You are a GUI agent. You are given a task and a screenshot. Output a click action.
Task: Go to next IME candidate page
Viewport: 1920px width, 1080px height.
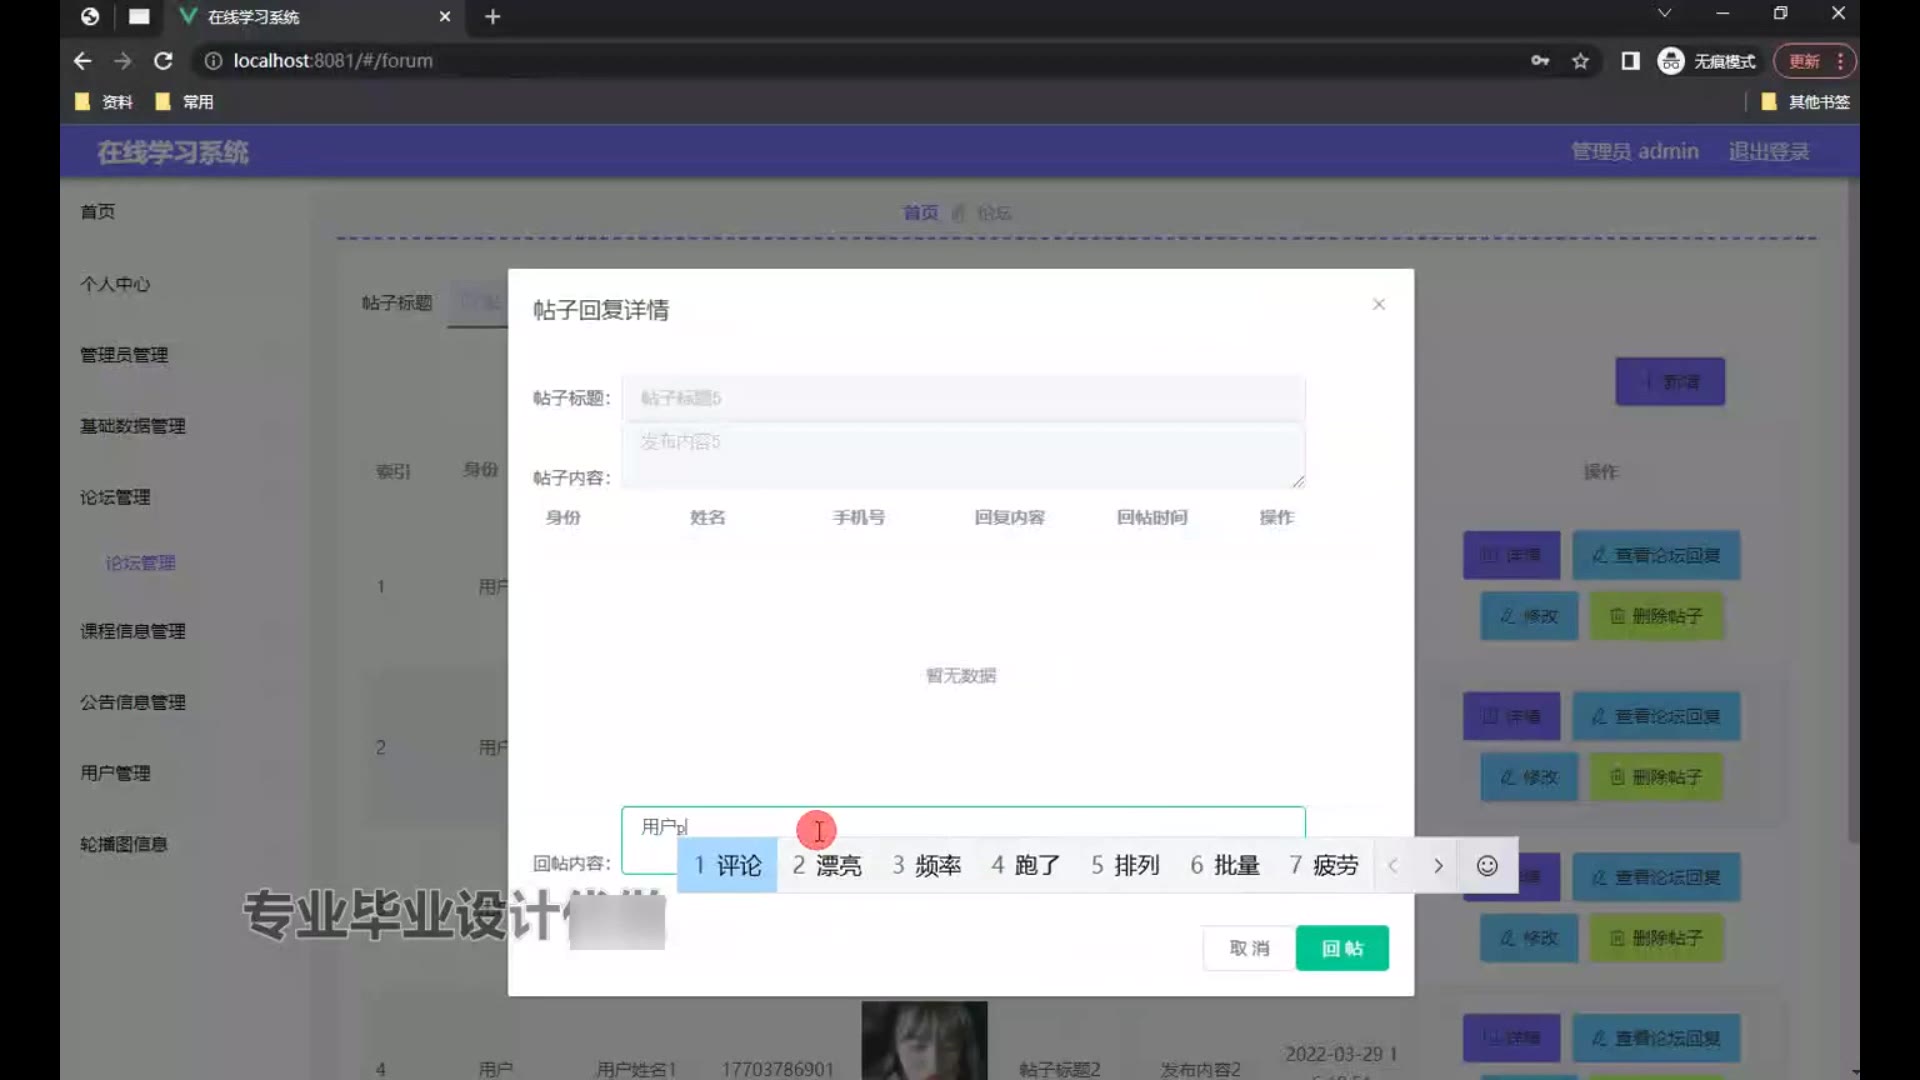coord(1438,865)
